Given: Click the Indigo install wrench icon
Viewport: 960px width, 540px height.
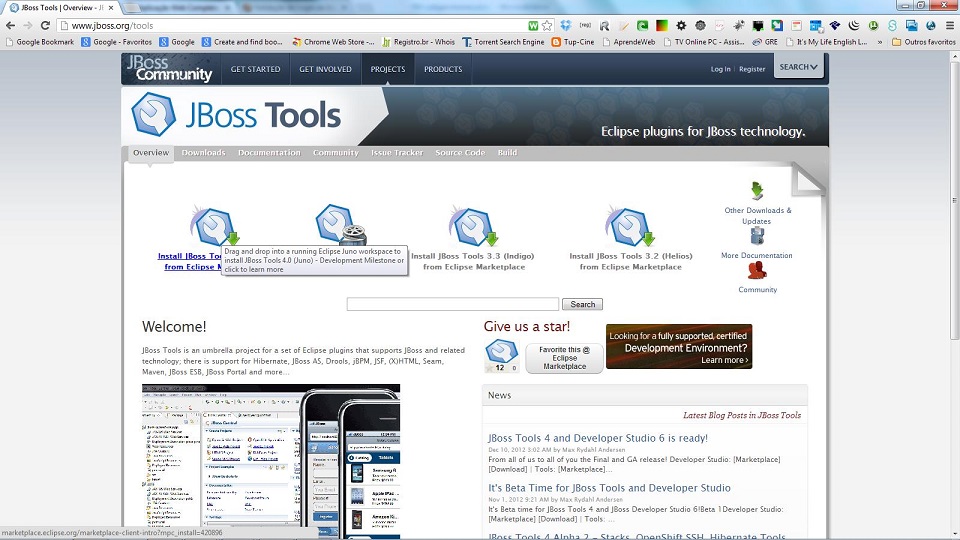Looking at the screenshot, I should click(473, 225).
